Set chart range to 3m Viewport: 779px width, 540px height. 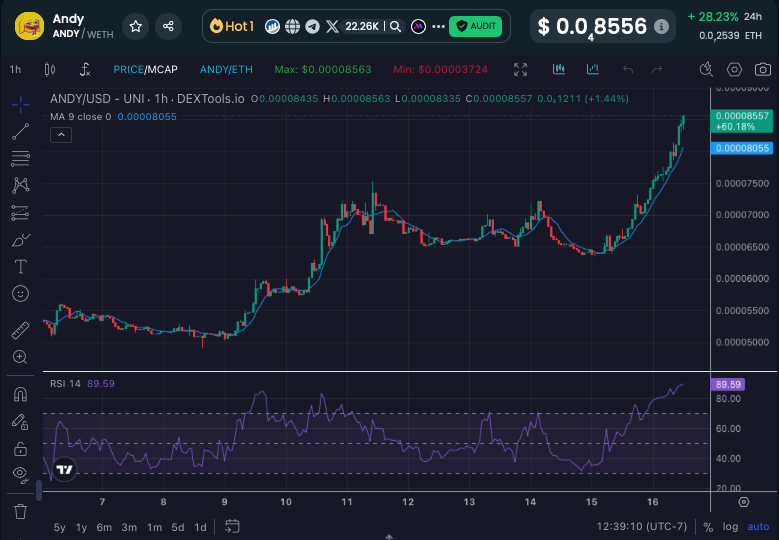[129, 527]
